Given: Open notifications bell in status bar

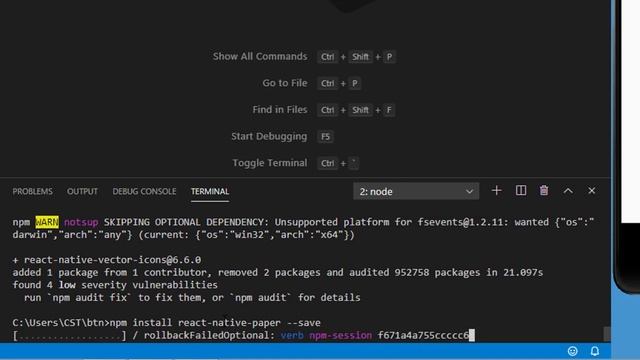Looking at the screenshot, I should [x=595, y=351].
